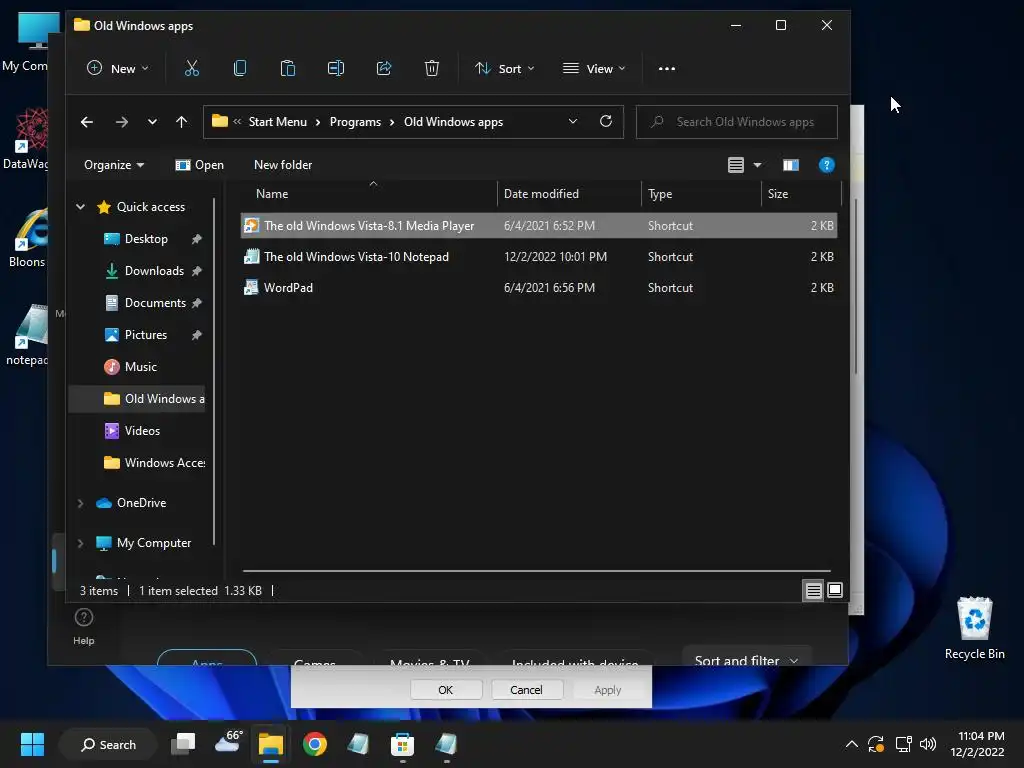Open the Sort dropdown menu
Viewport: 1024px width, 768px height.
click(x=505, y=69)
